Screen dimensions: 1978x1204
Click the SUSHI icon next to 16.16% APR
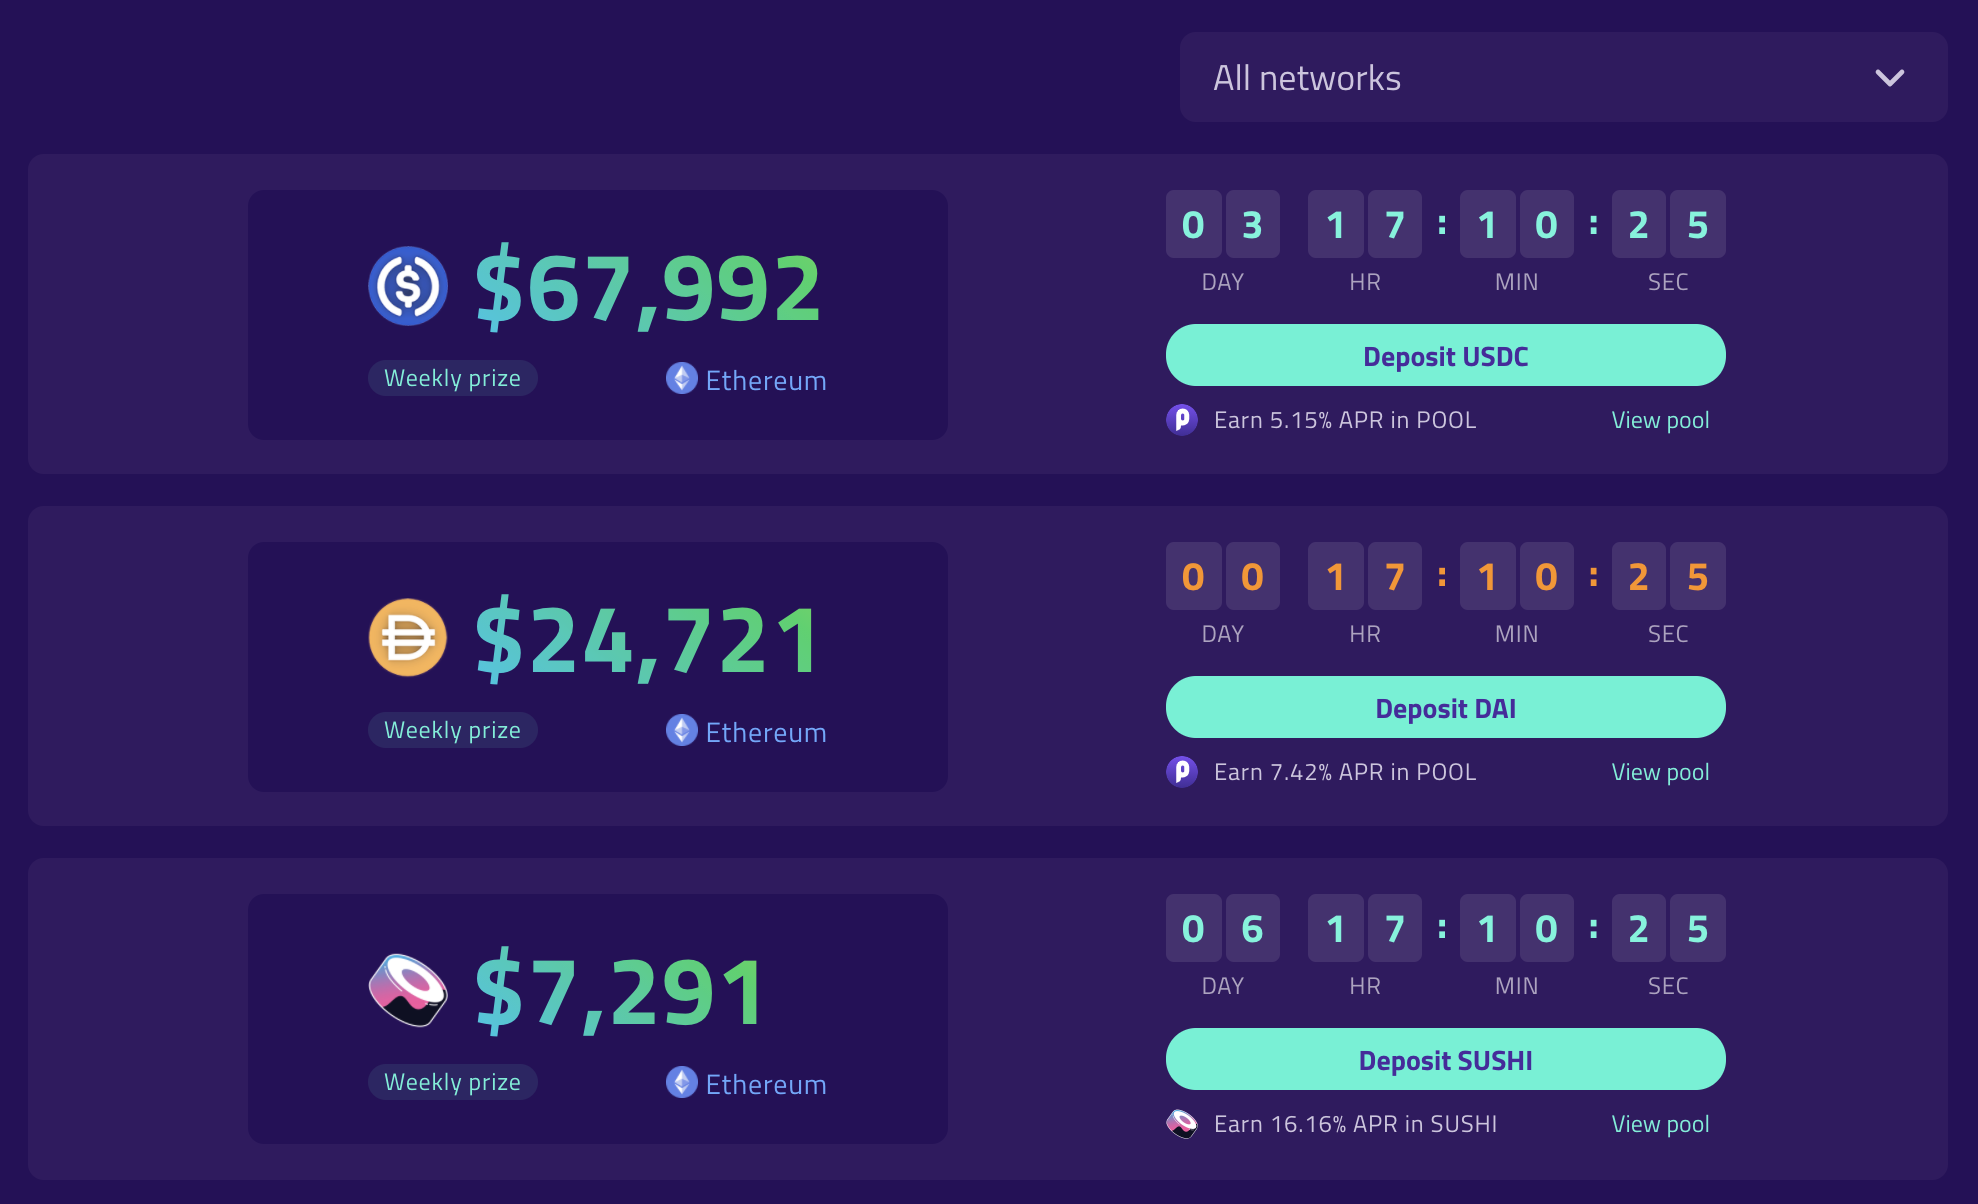pos(1182,1123)
